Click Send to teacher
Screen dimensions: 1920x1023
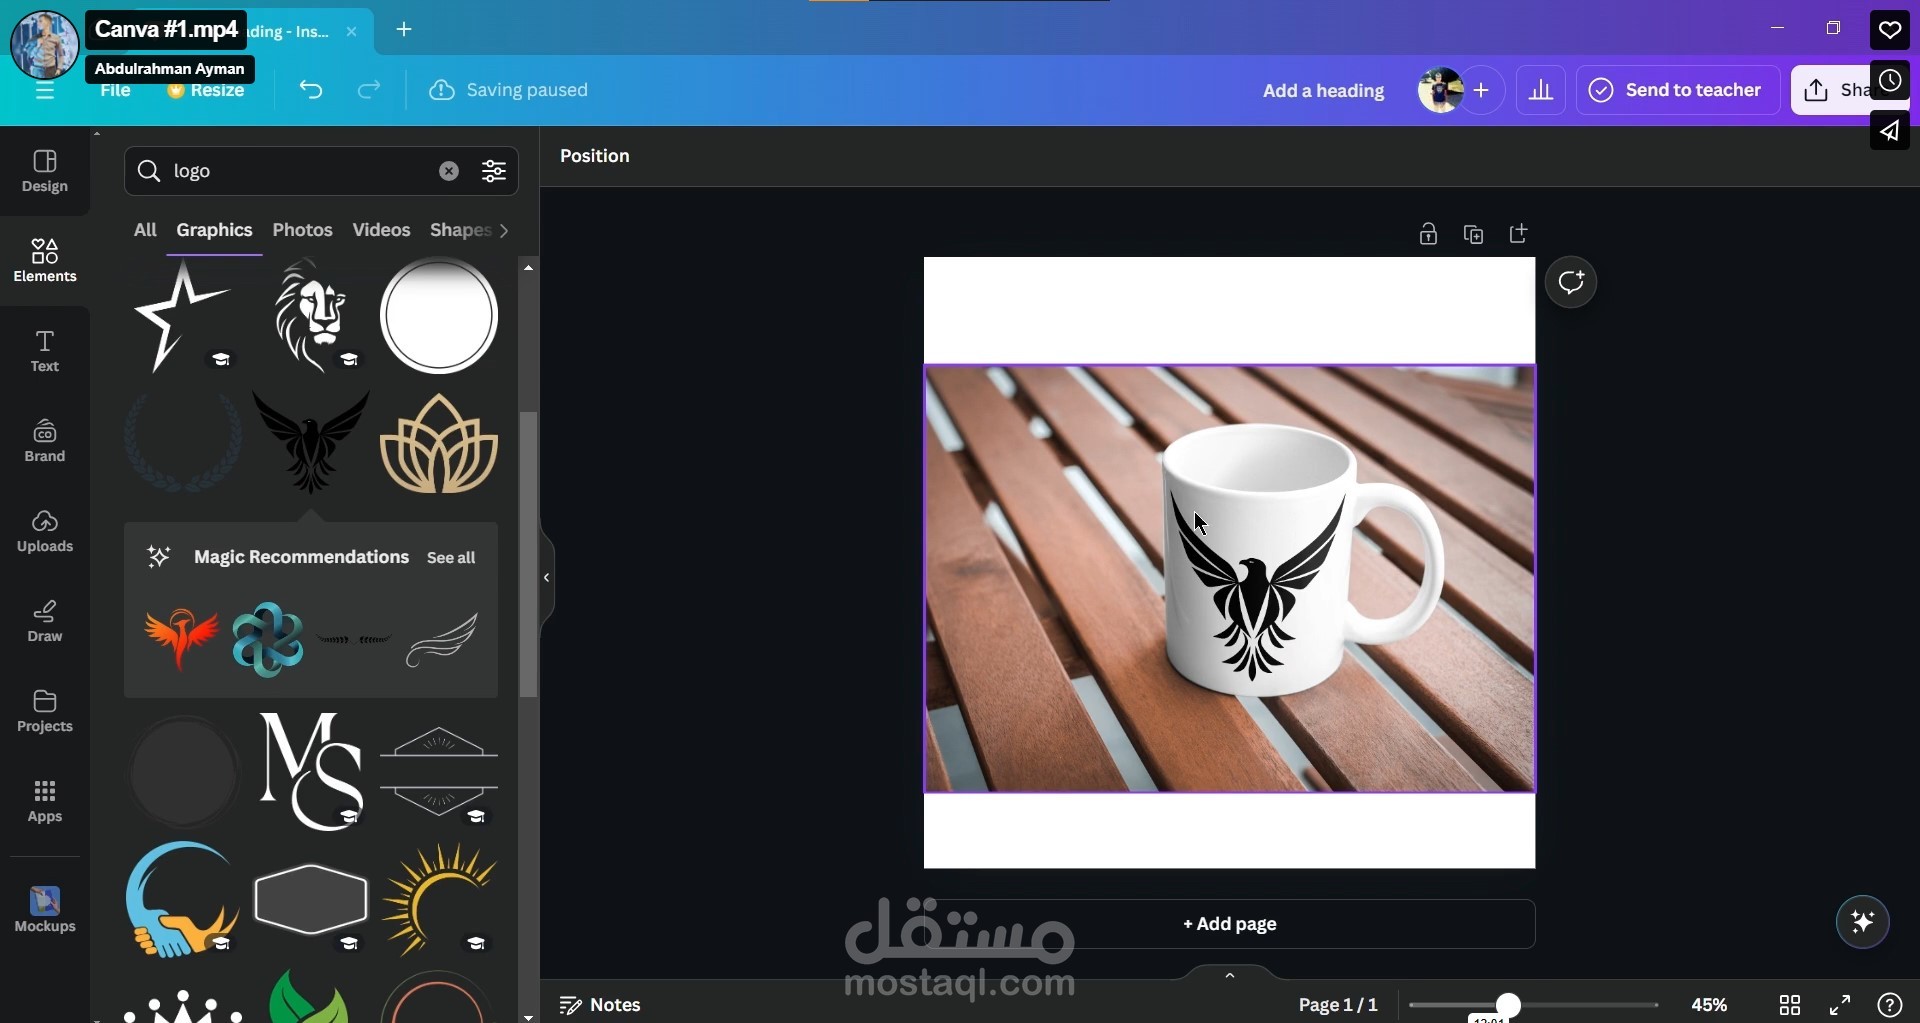[1677, 90]
